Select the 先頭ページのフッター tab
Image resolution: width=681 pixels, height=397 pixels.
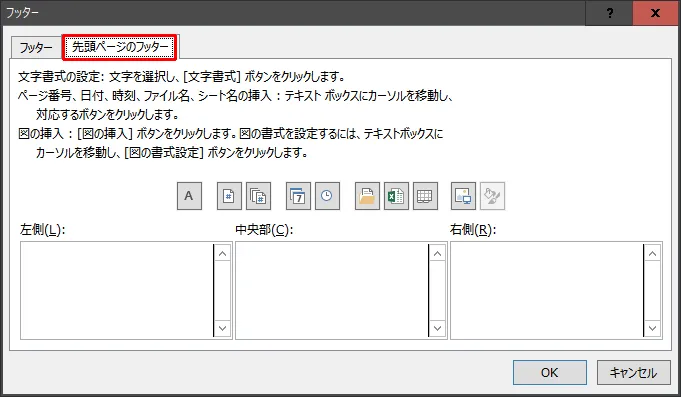pos(120,47)
